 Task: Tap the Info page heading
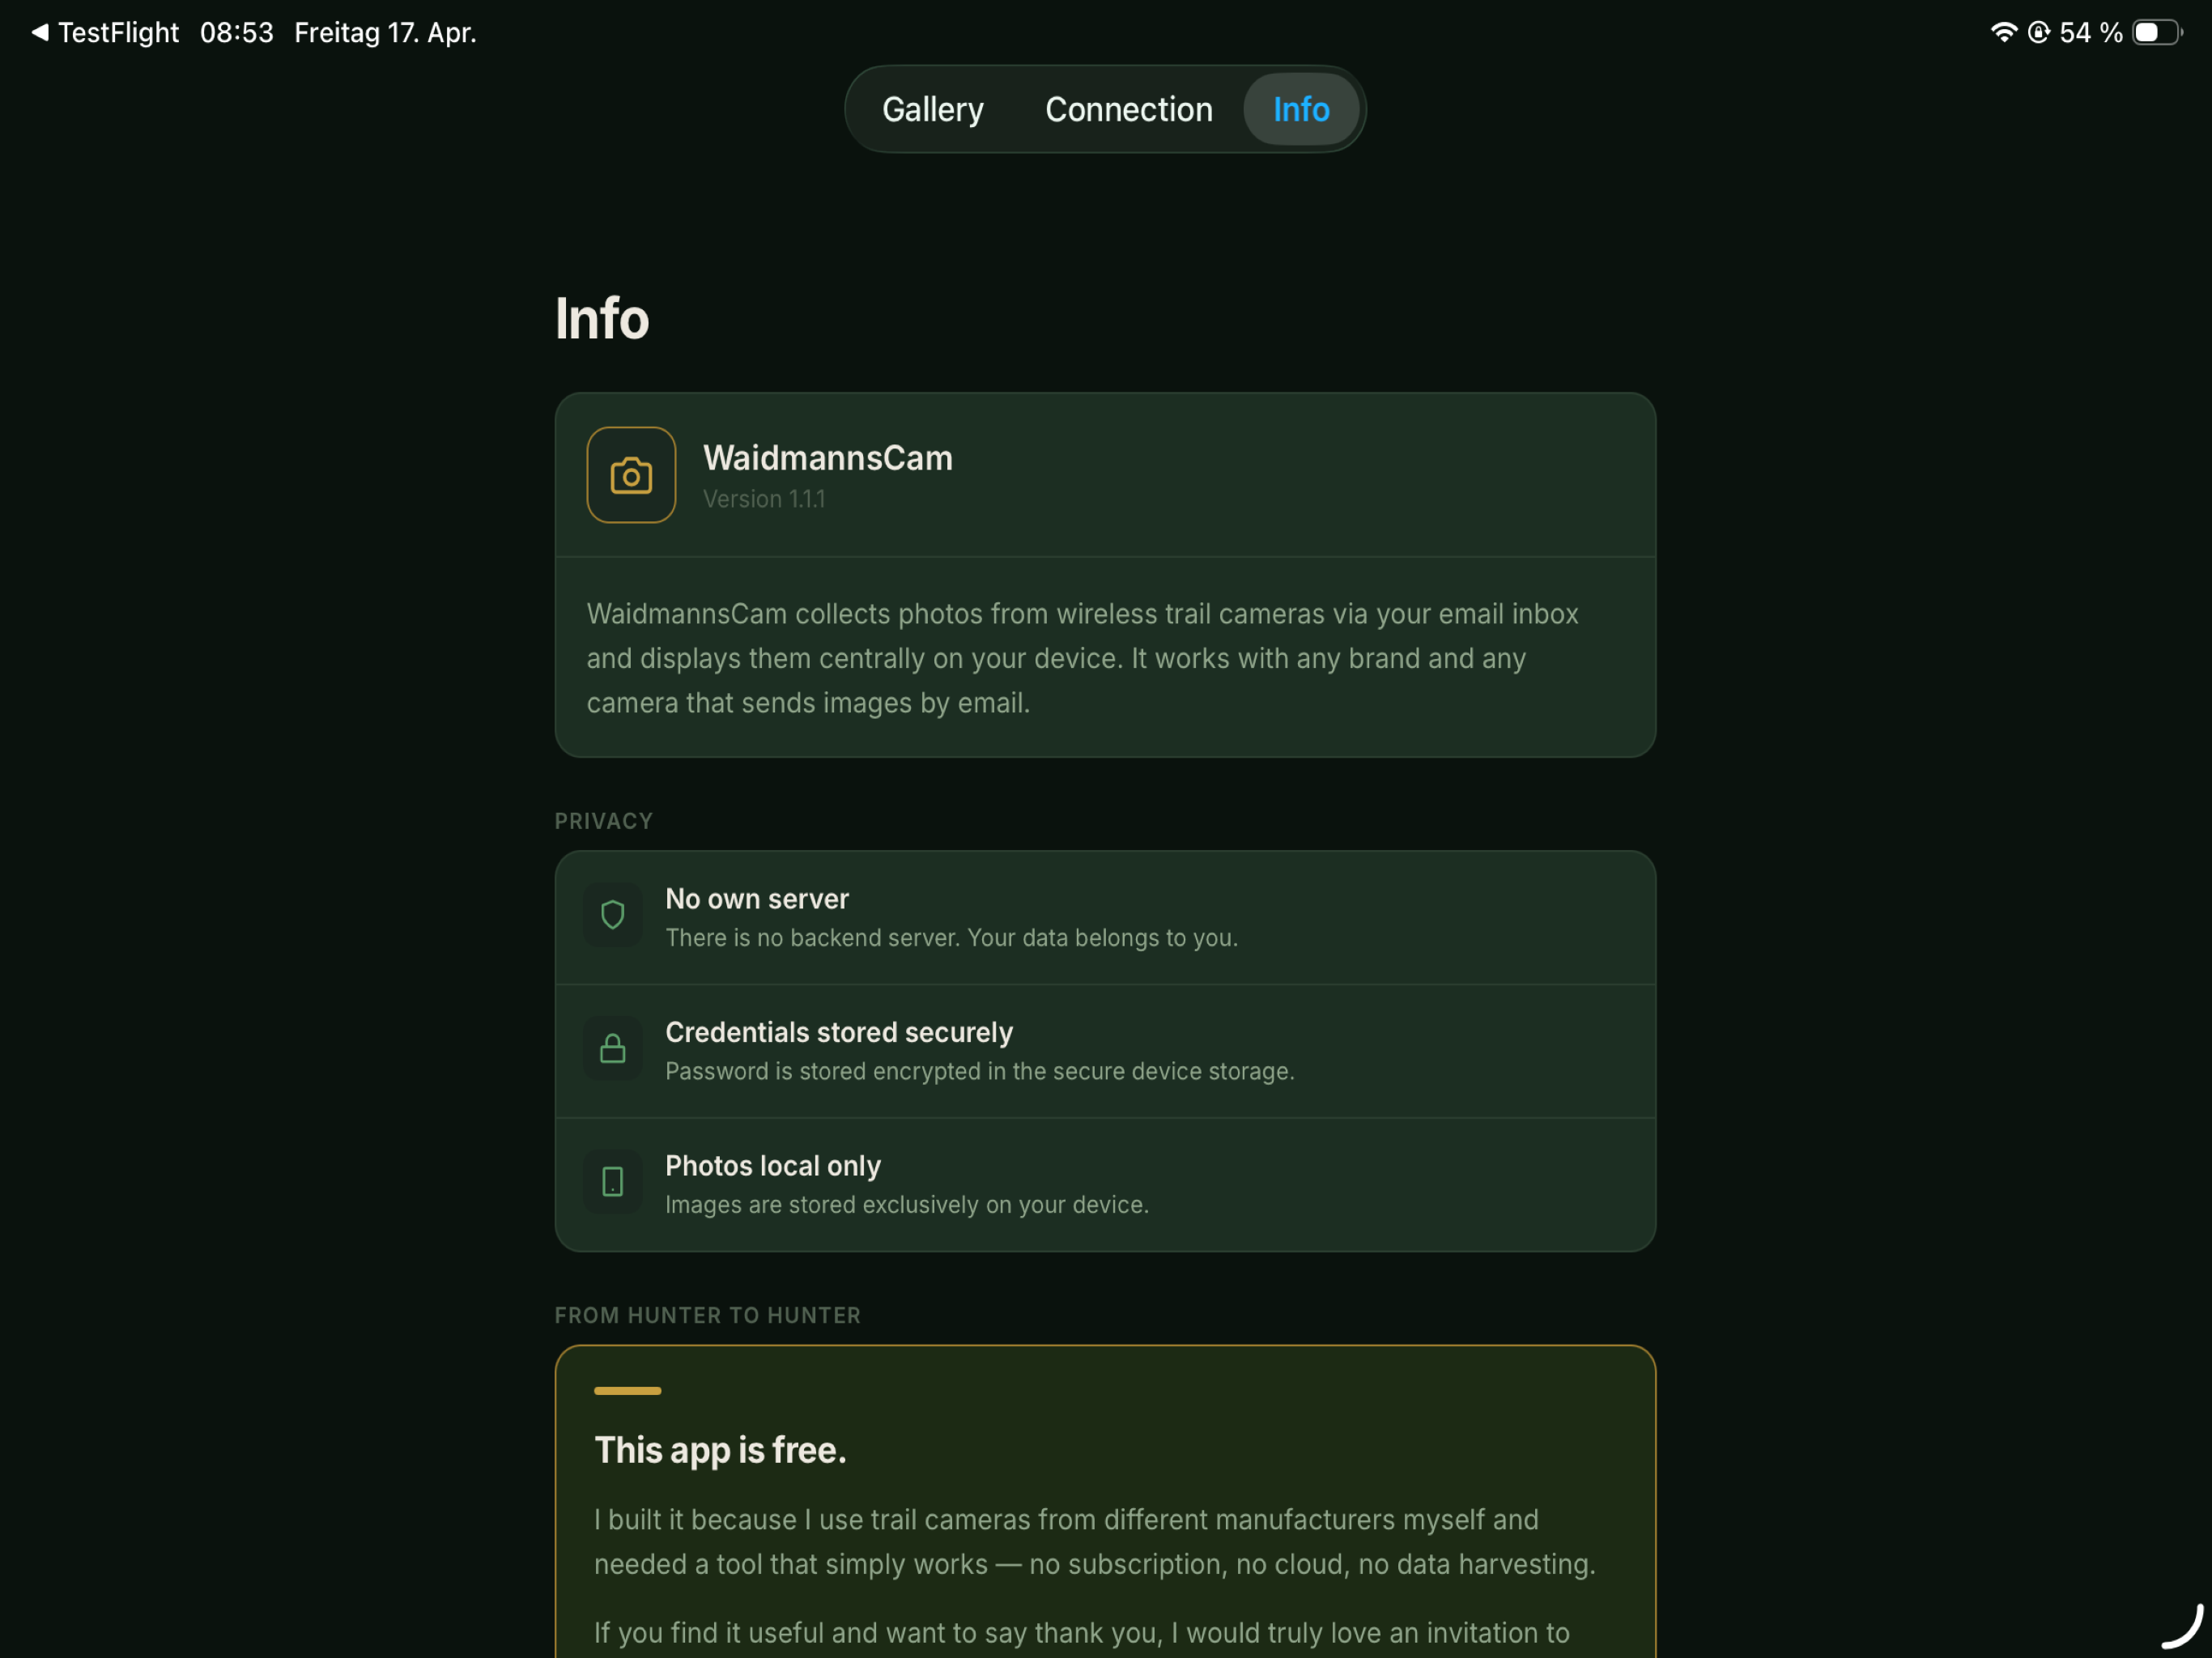tap(602, 319)
